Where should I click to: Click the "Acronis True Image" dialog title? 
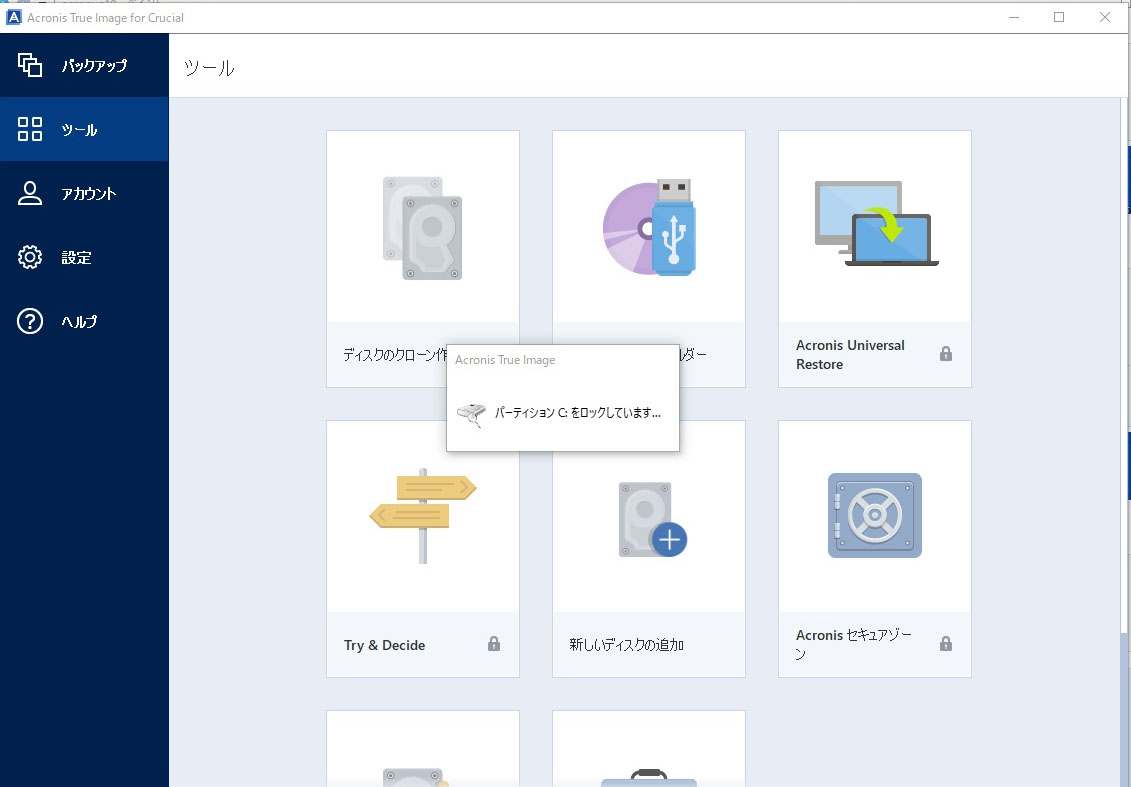[x=505, y=360]
